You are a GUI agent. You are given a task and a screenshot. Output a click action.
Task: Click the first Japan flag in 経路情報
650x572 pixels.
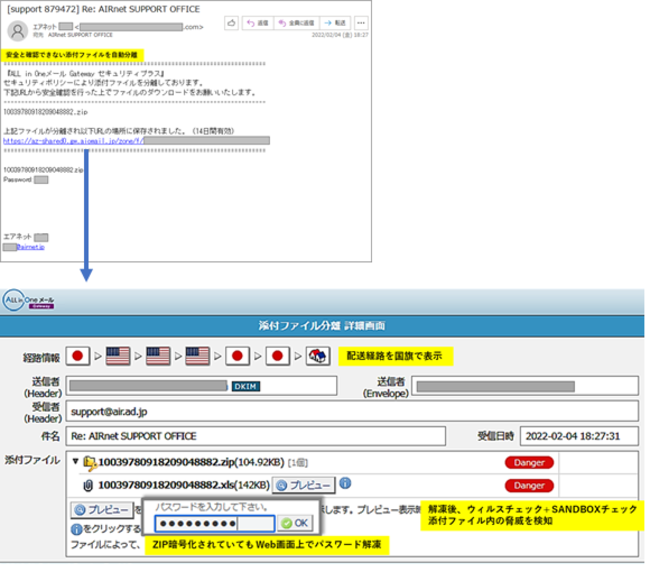point(78,356)
